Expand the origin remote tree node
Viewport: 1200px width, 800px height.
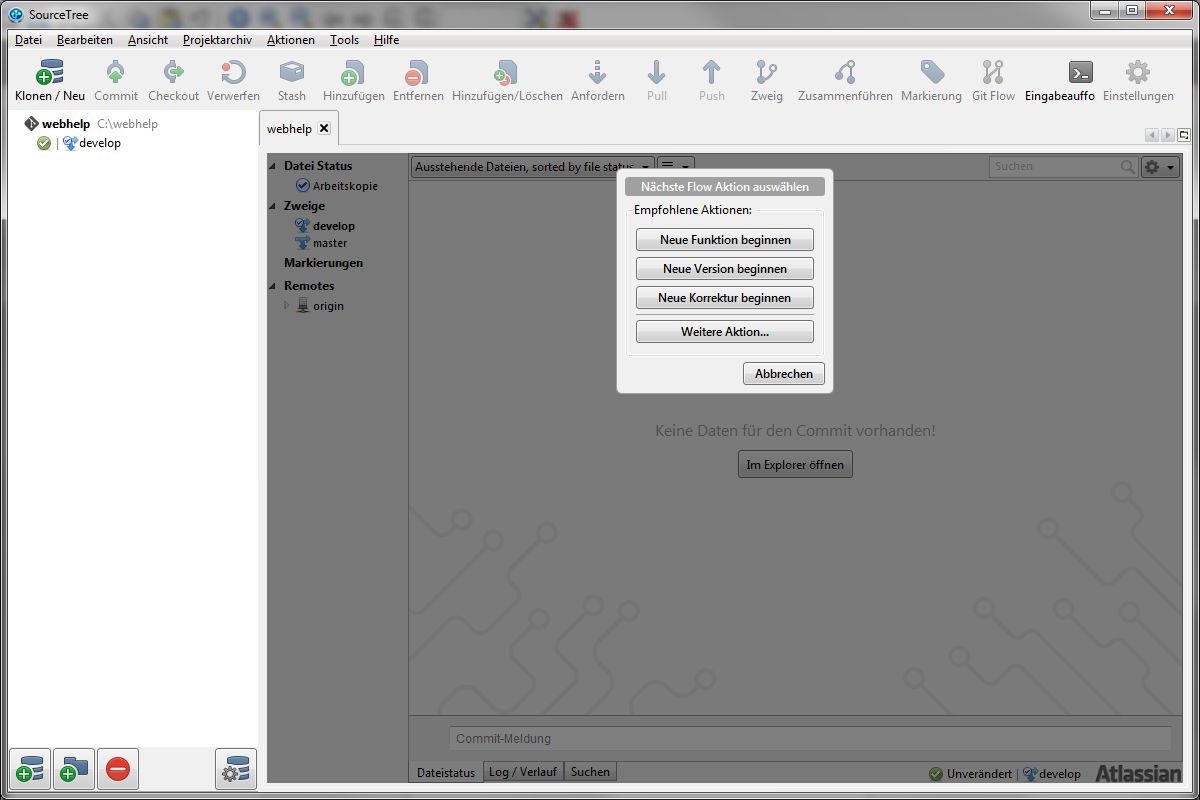coord(286,306)
